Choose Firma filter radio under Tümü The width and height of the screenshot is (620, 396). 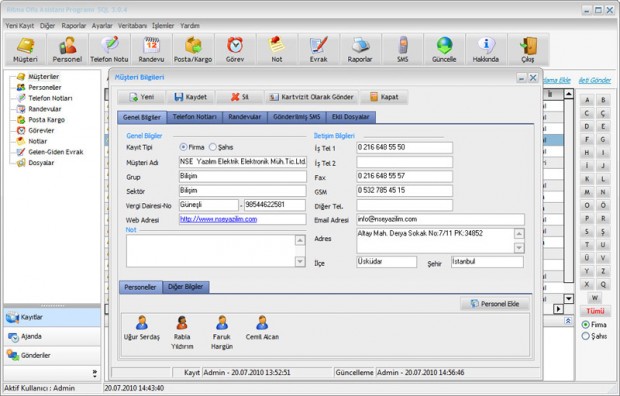[x=586, y=324]
